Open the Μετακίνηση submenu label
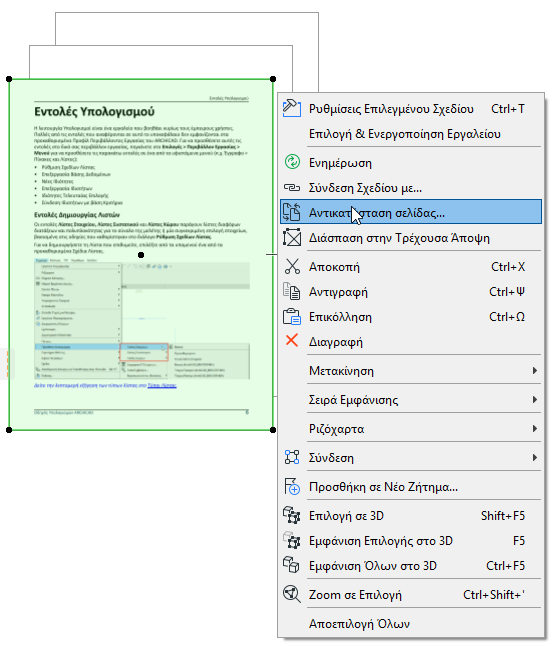Viewport: 557px width, 646px height. pyautogui.click(x=341, y=371)
